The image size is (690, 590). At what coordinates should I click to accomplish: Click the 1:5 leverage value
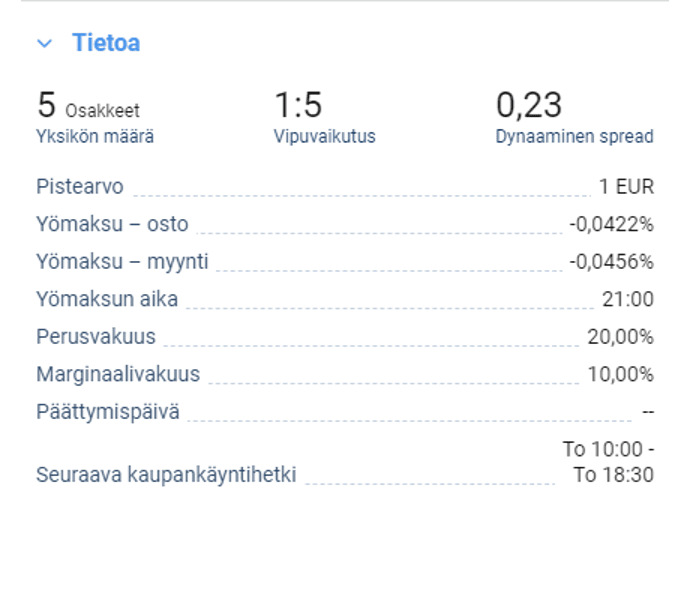[x=298, y=105]
